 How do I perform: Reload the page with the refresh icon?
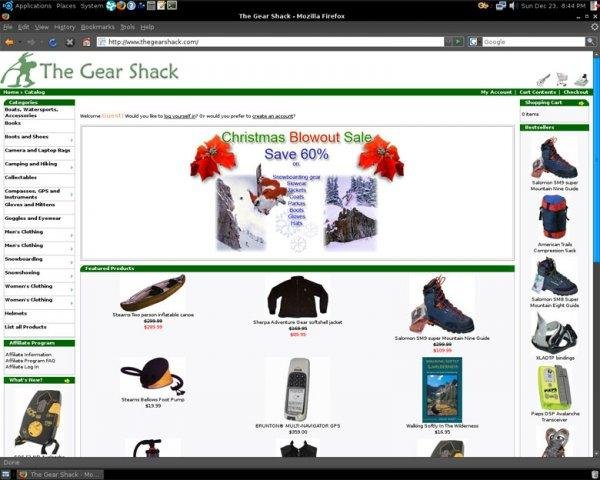click(x=52, y=42)
